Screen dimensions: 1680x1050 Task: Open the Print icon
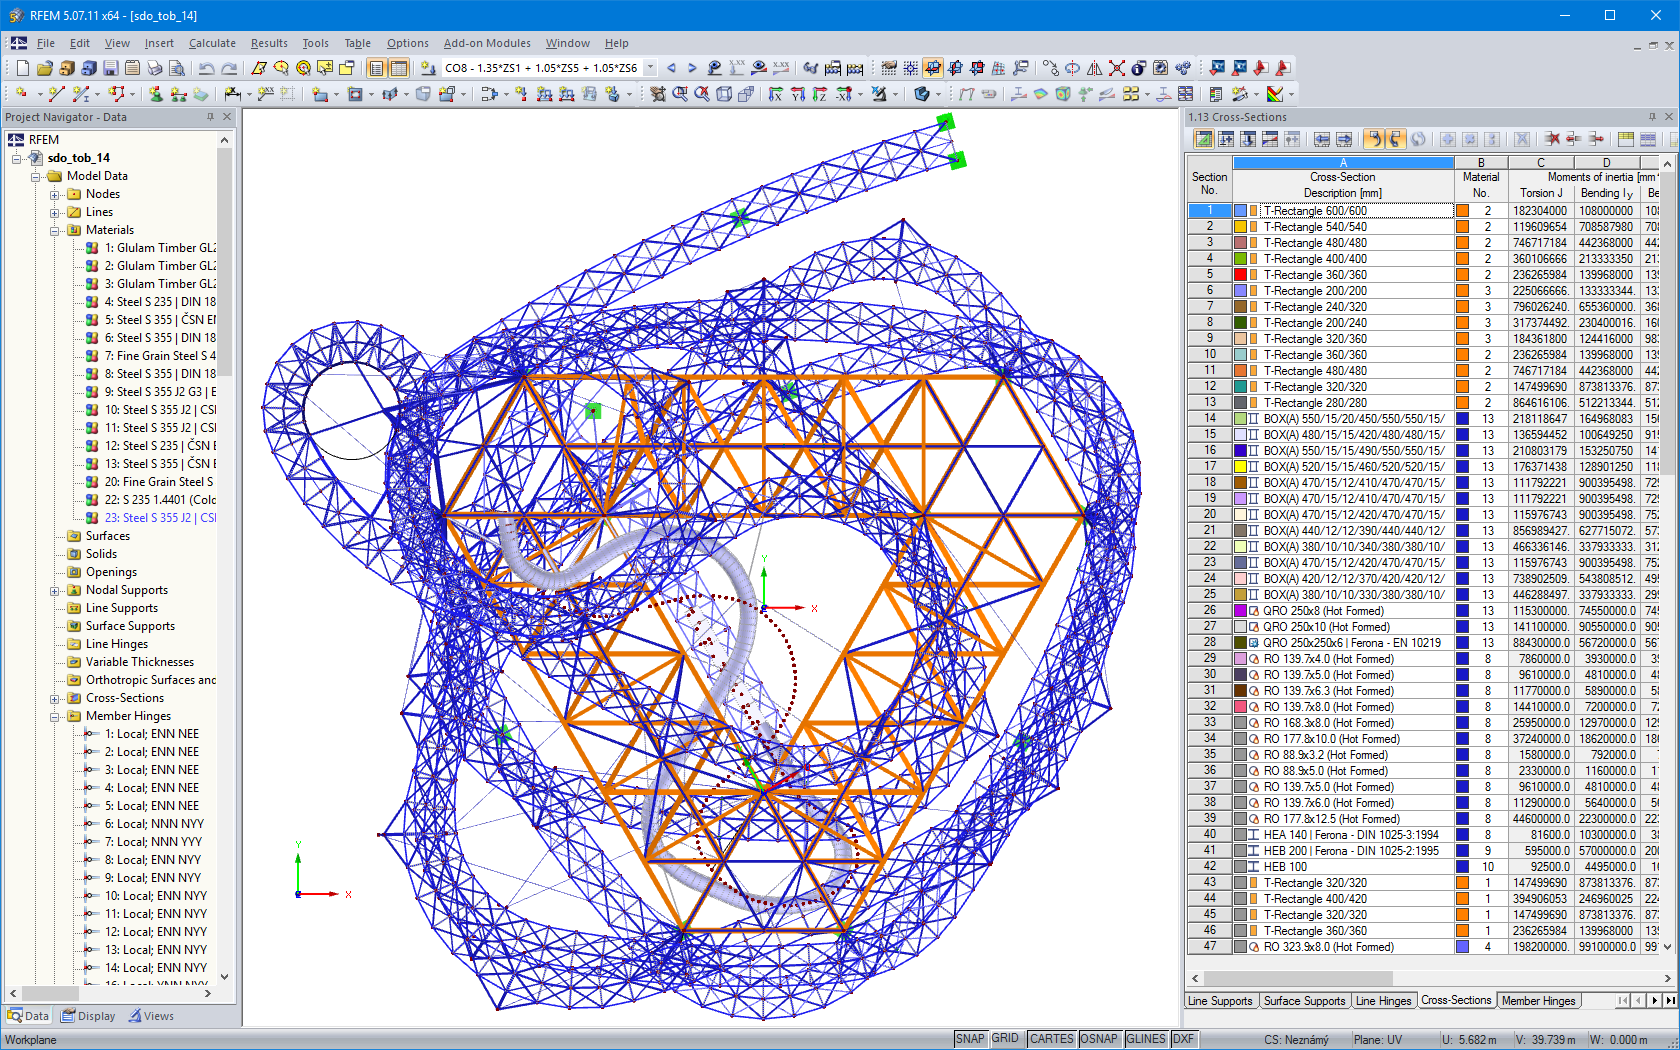154,67
